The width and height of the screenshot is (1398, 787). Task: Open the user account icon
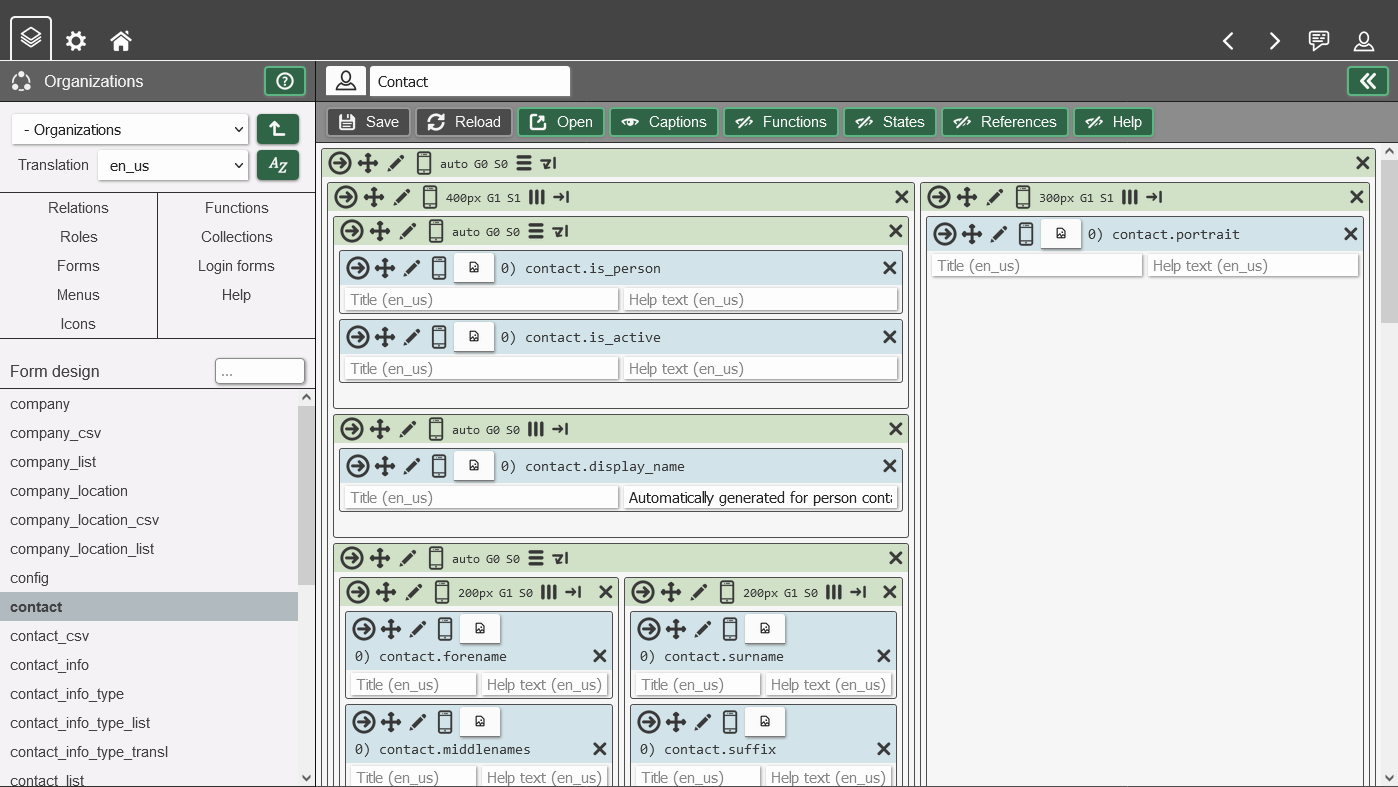pos(1364,41)
